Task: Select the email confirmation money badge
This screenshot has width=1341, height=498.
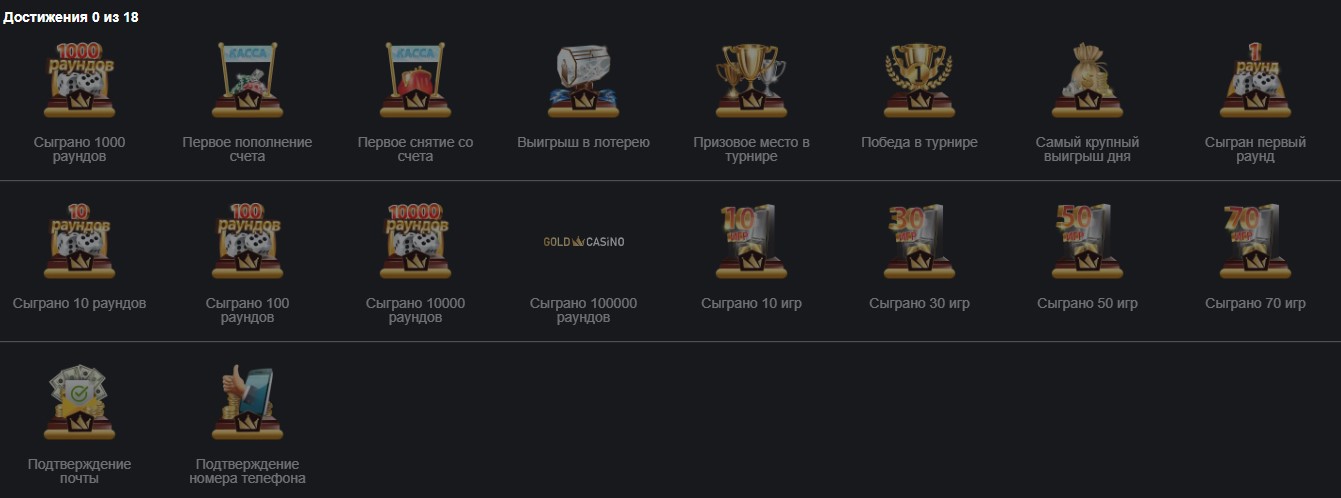Action: (x=79, y=402)
